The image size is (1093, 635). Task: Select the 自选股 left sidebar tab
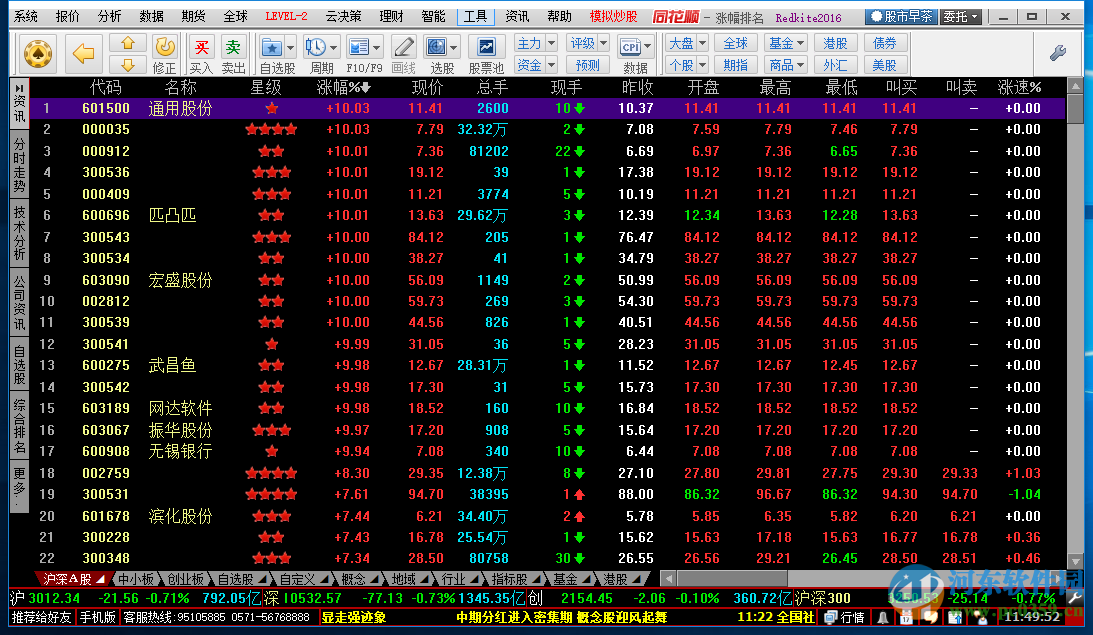pyautogui.click(x=19, y=364)
